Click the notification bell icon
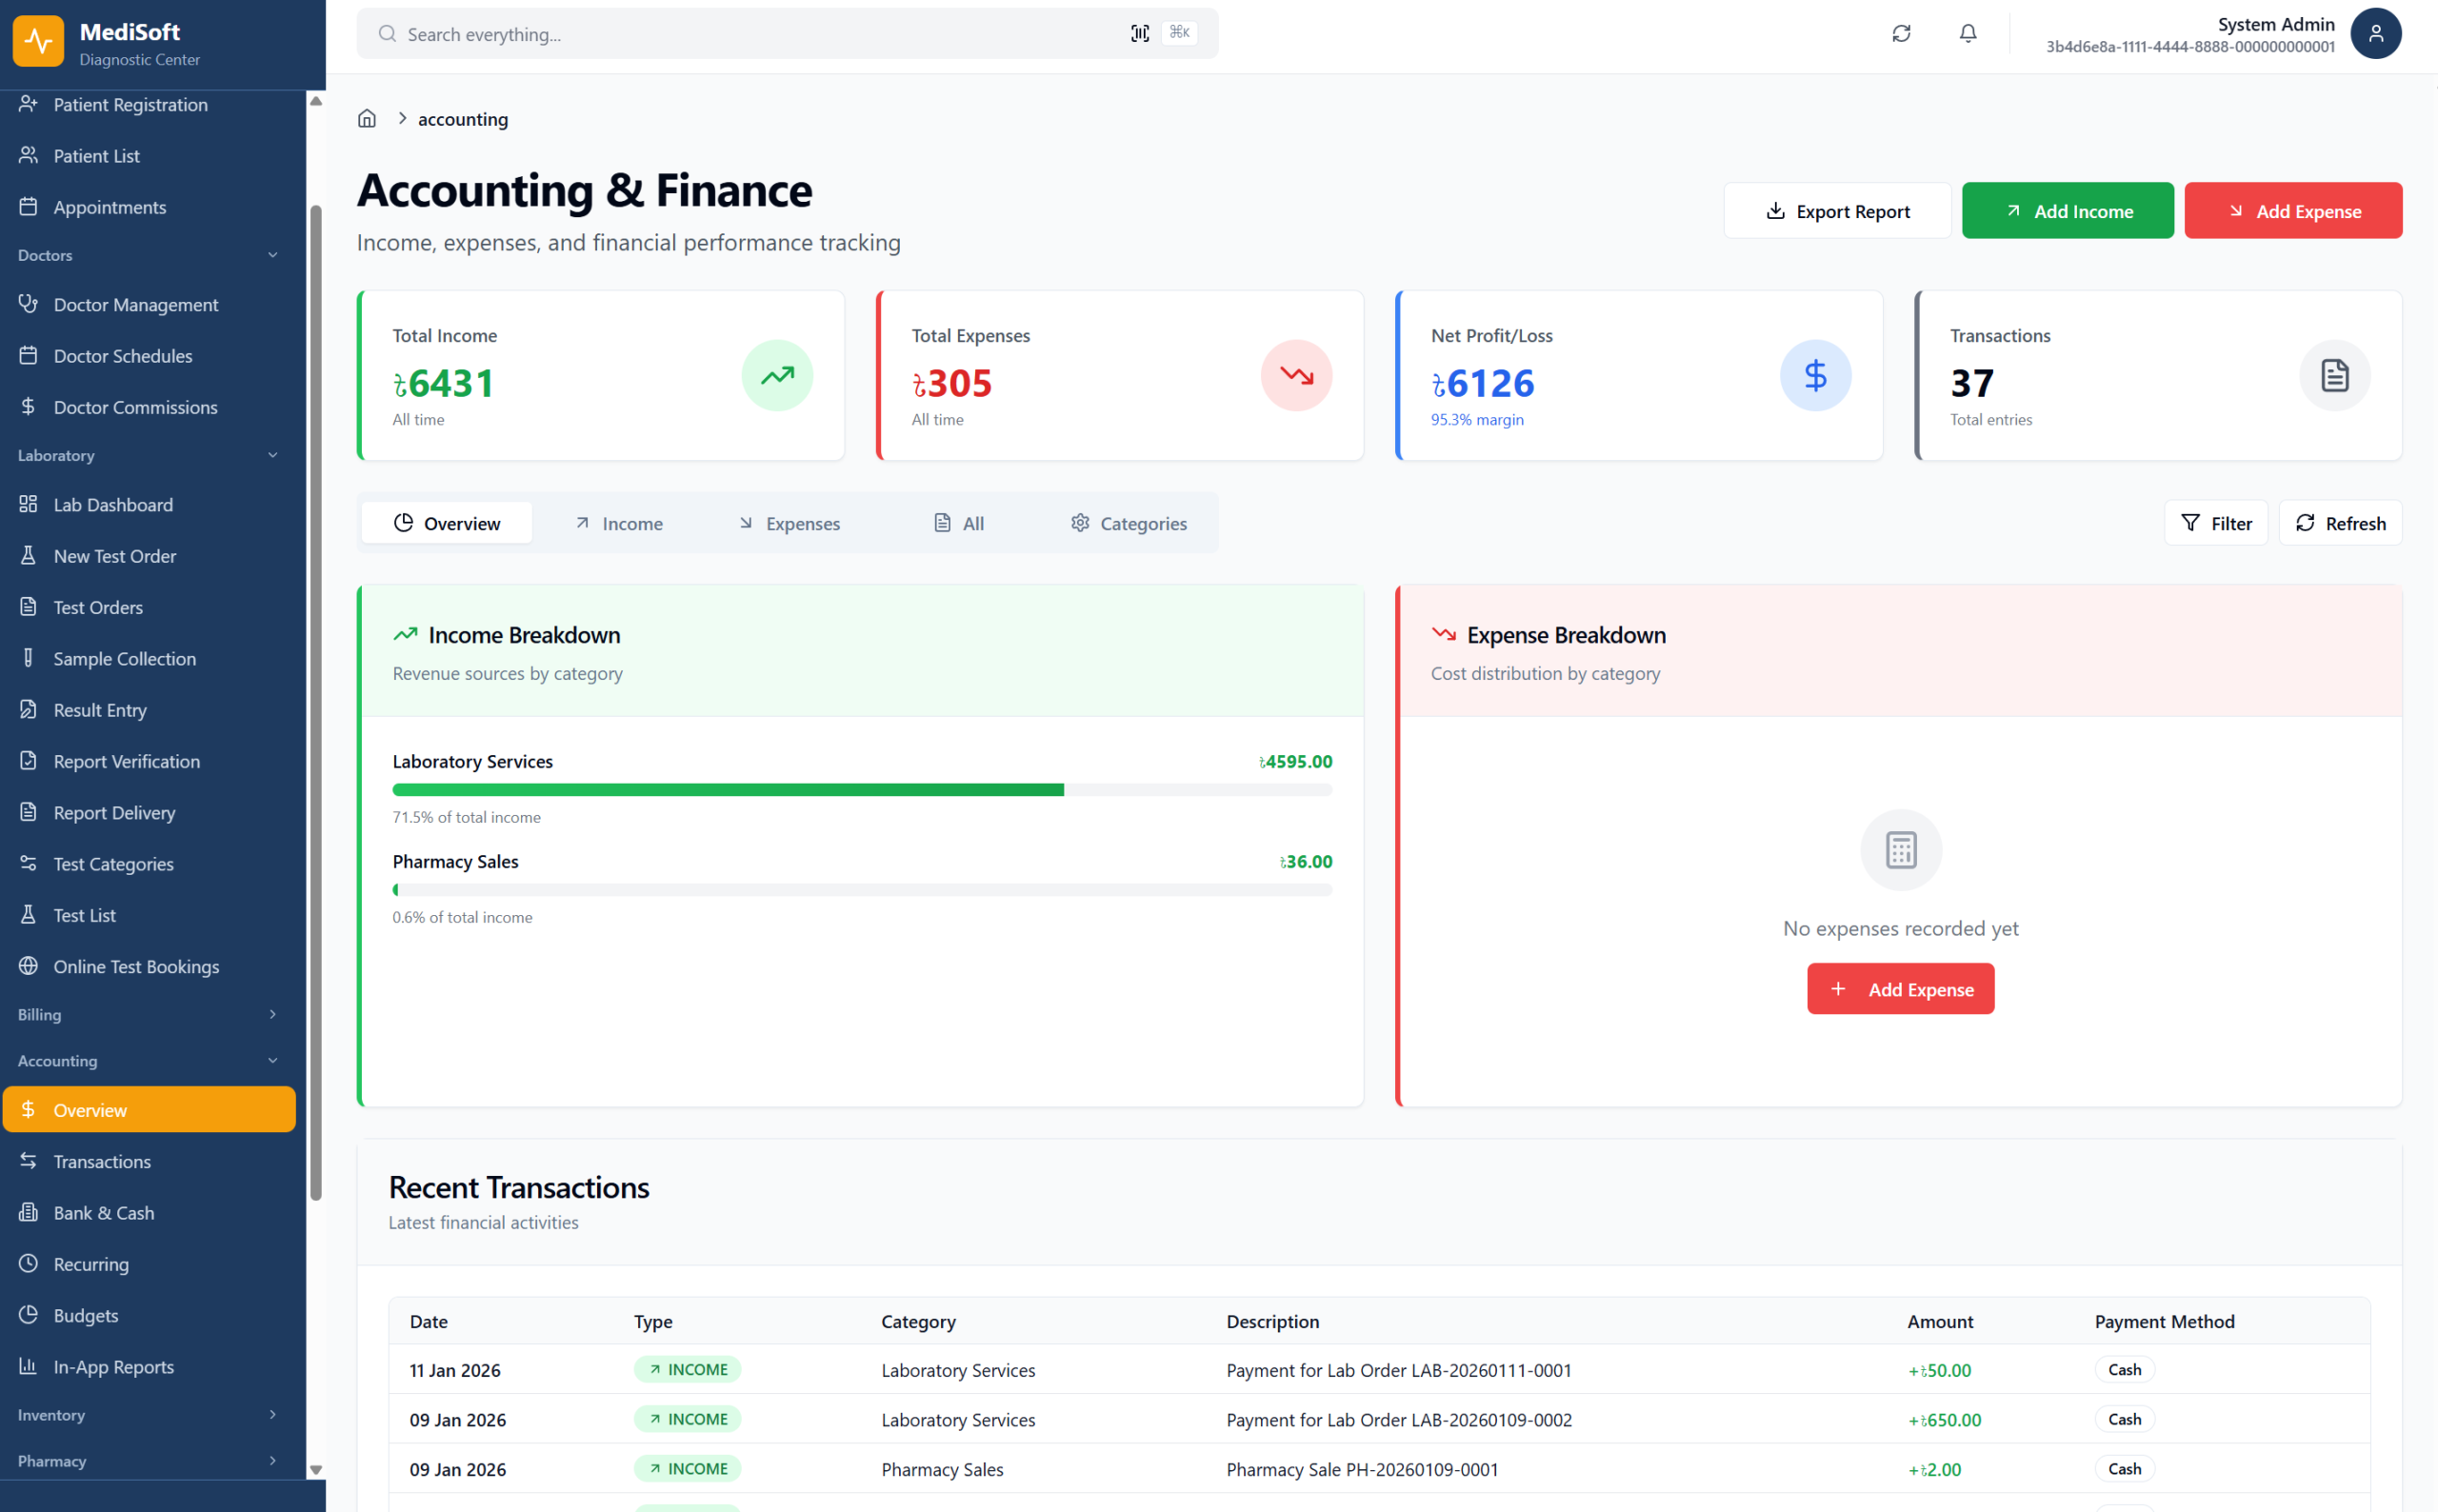The image size is (2438, 1512). point(1967,34)
